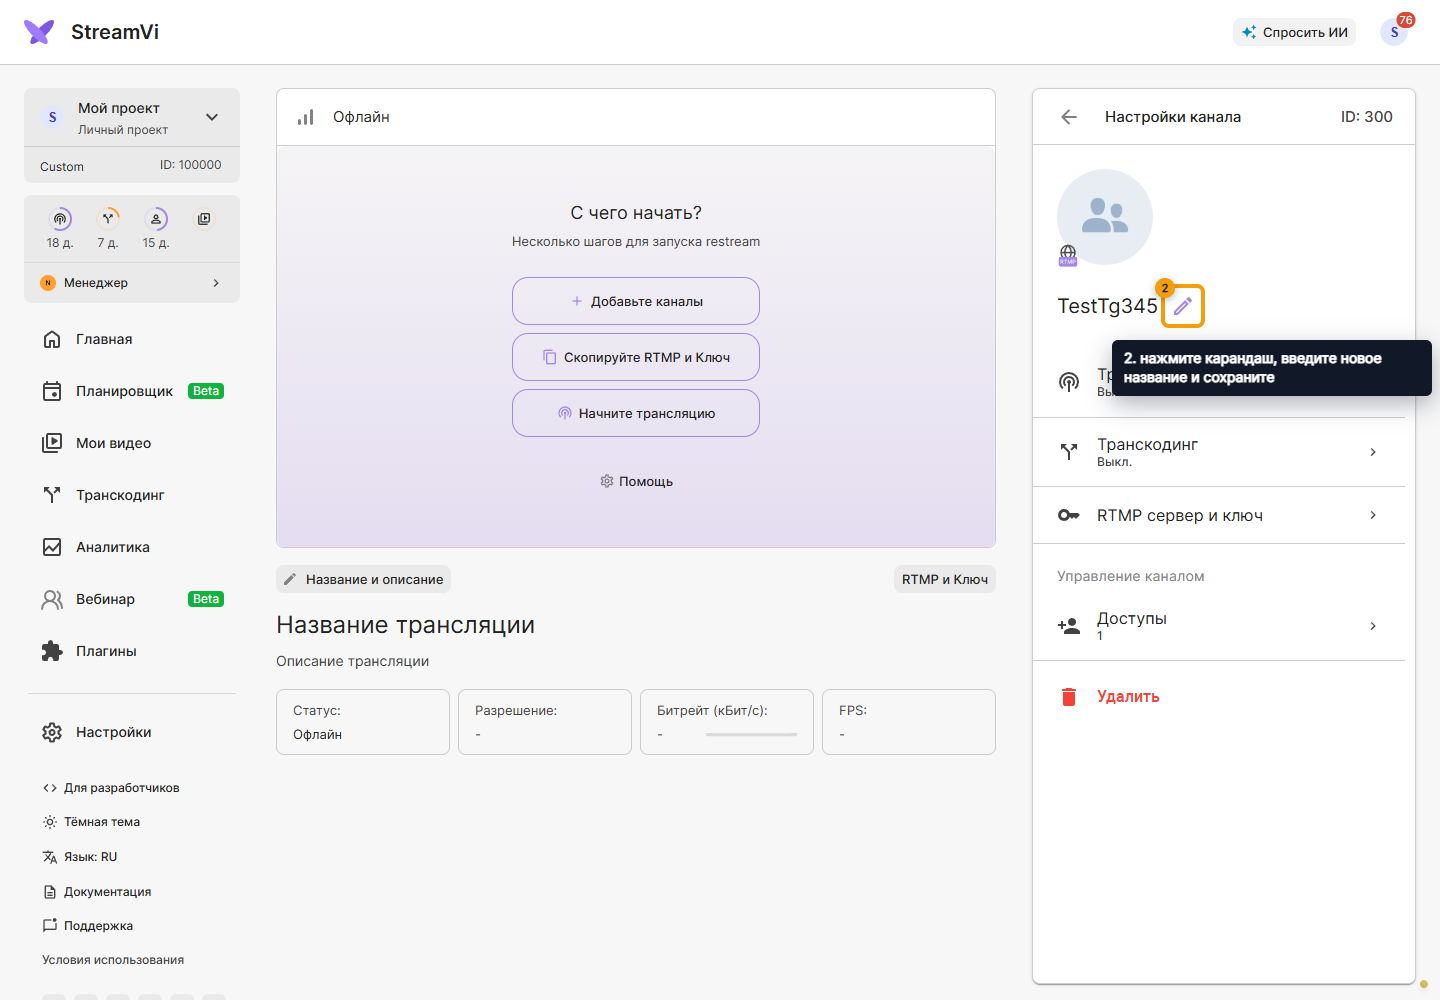This screenshot has width=1440, height=1000.
Task: Click the channel group avatar picture
Action: [x=1105, y=217]
